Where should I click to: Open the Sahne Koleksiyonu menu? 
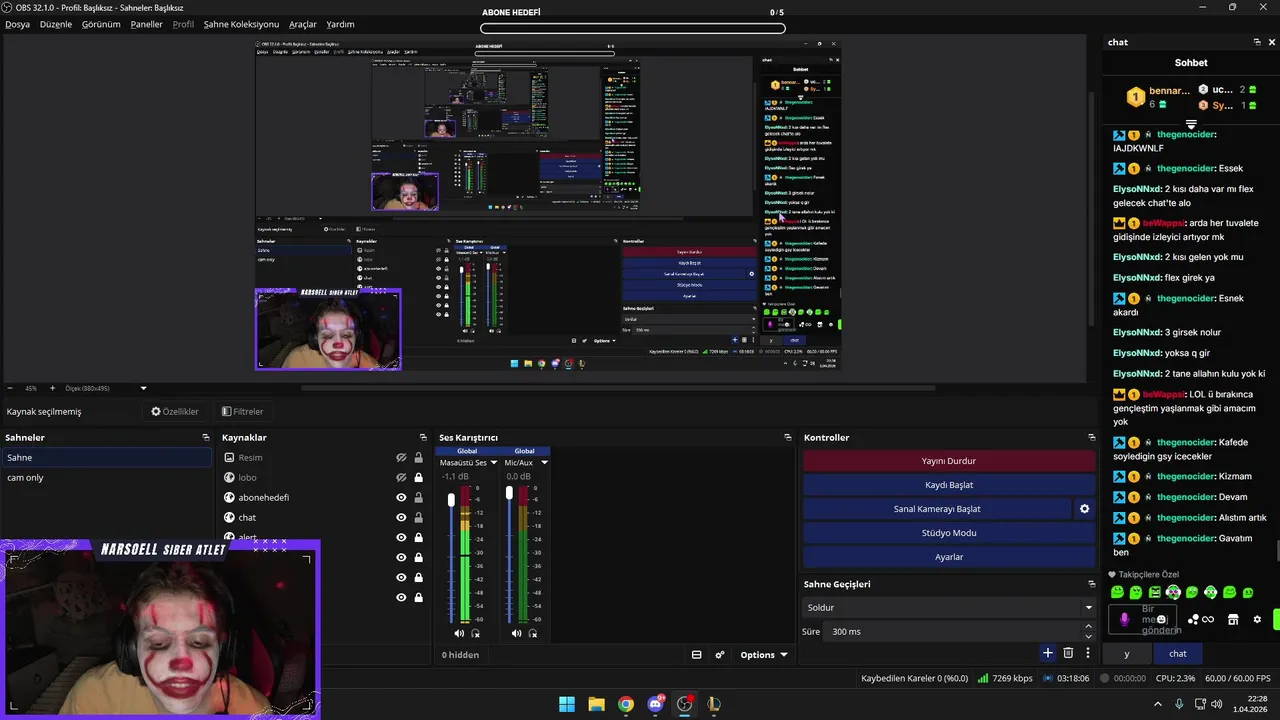[x=241, y=24]
